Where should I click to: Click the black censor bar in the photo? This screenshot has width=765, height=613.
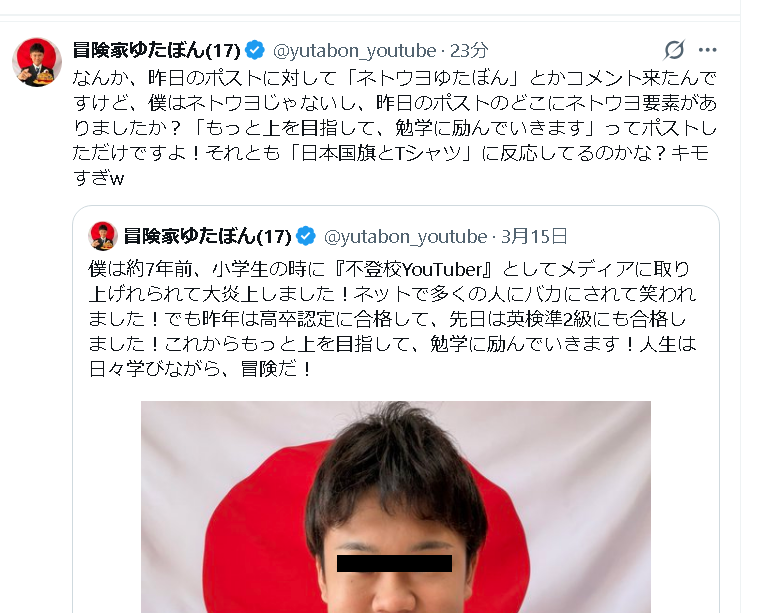pyautogui.click(x=394, y=563)
